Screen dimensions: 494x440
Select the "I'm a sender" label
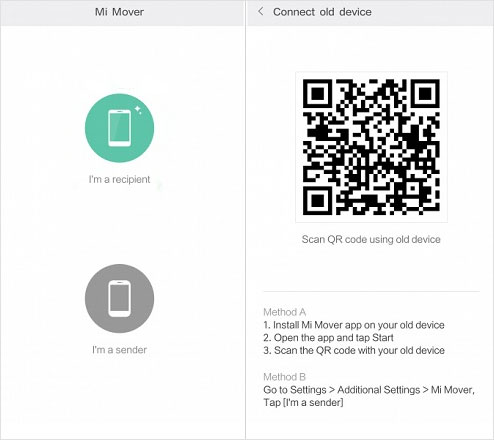pyautogui.click(x=119, y=350)
